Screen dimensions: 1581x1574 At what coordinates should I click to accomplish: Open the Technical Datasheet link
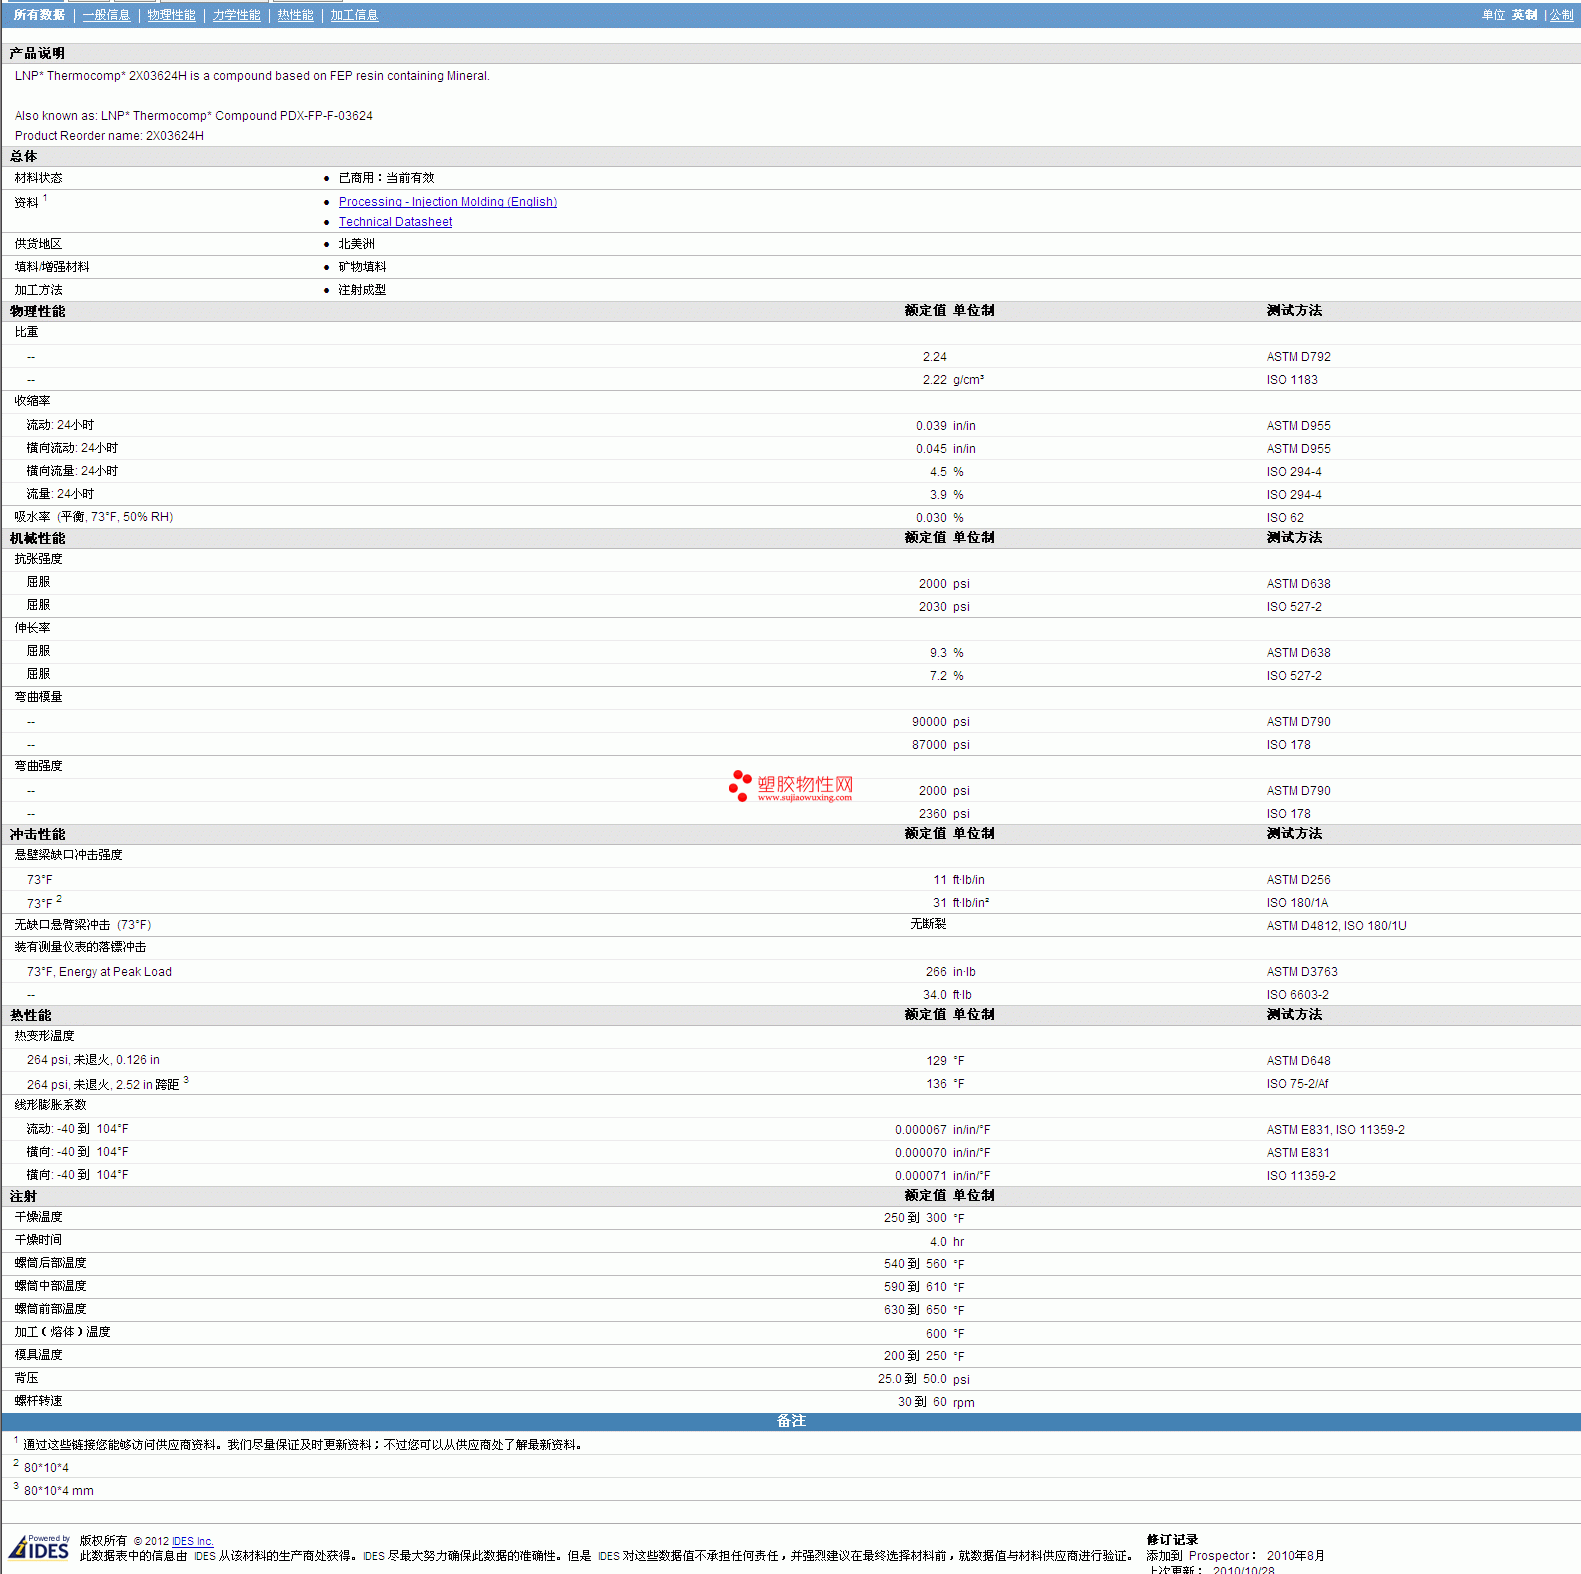click(395, 222)
